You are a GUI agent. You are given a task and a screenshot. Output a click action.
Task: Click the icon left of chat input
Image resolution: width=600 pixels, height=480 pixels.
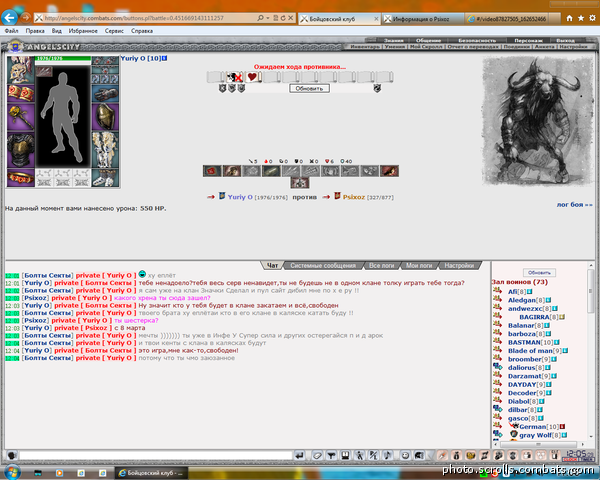coord(12,456)
